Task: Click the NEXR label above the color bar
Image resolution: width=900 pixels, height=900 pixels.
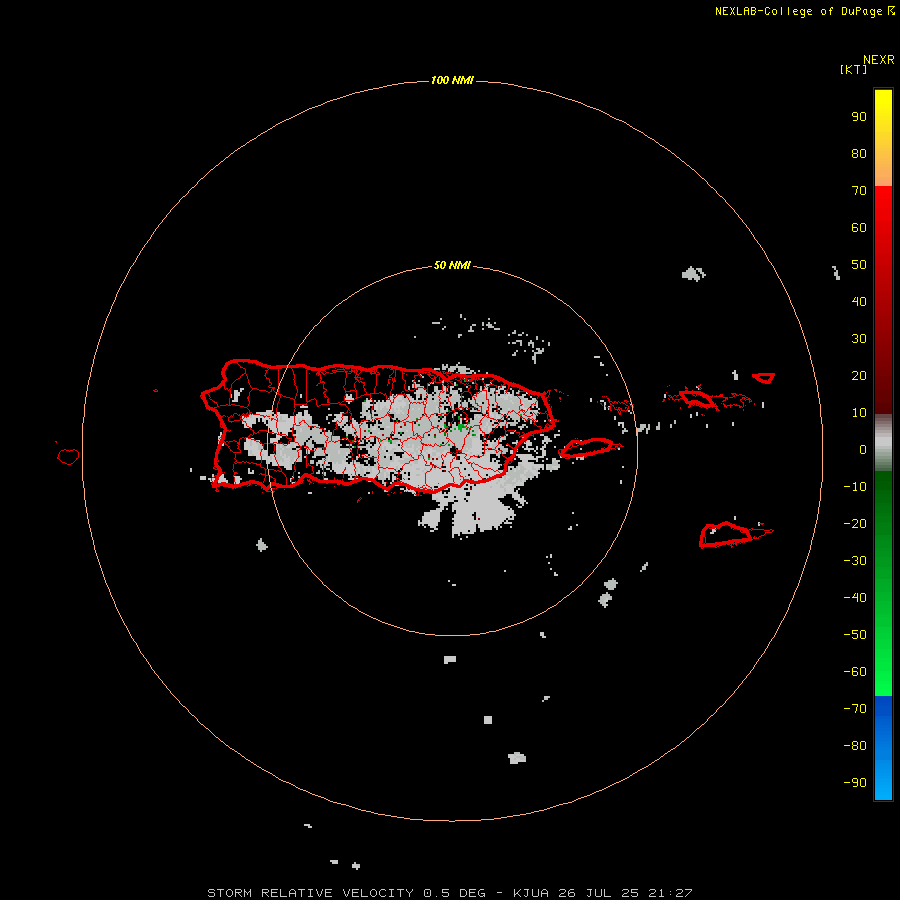Action: [x=879, y=60]
